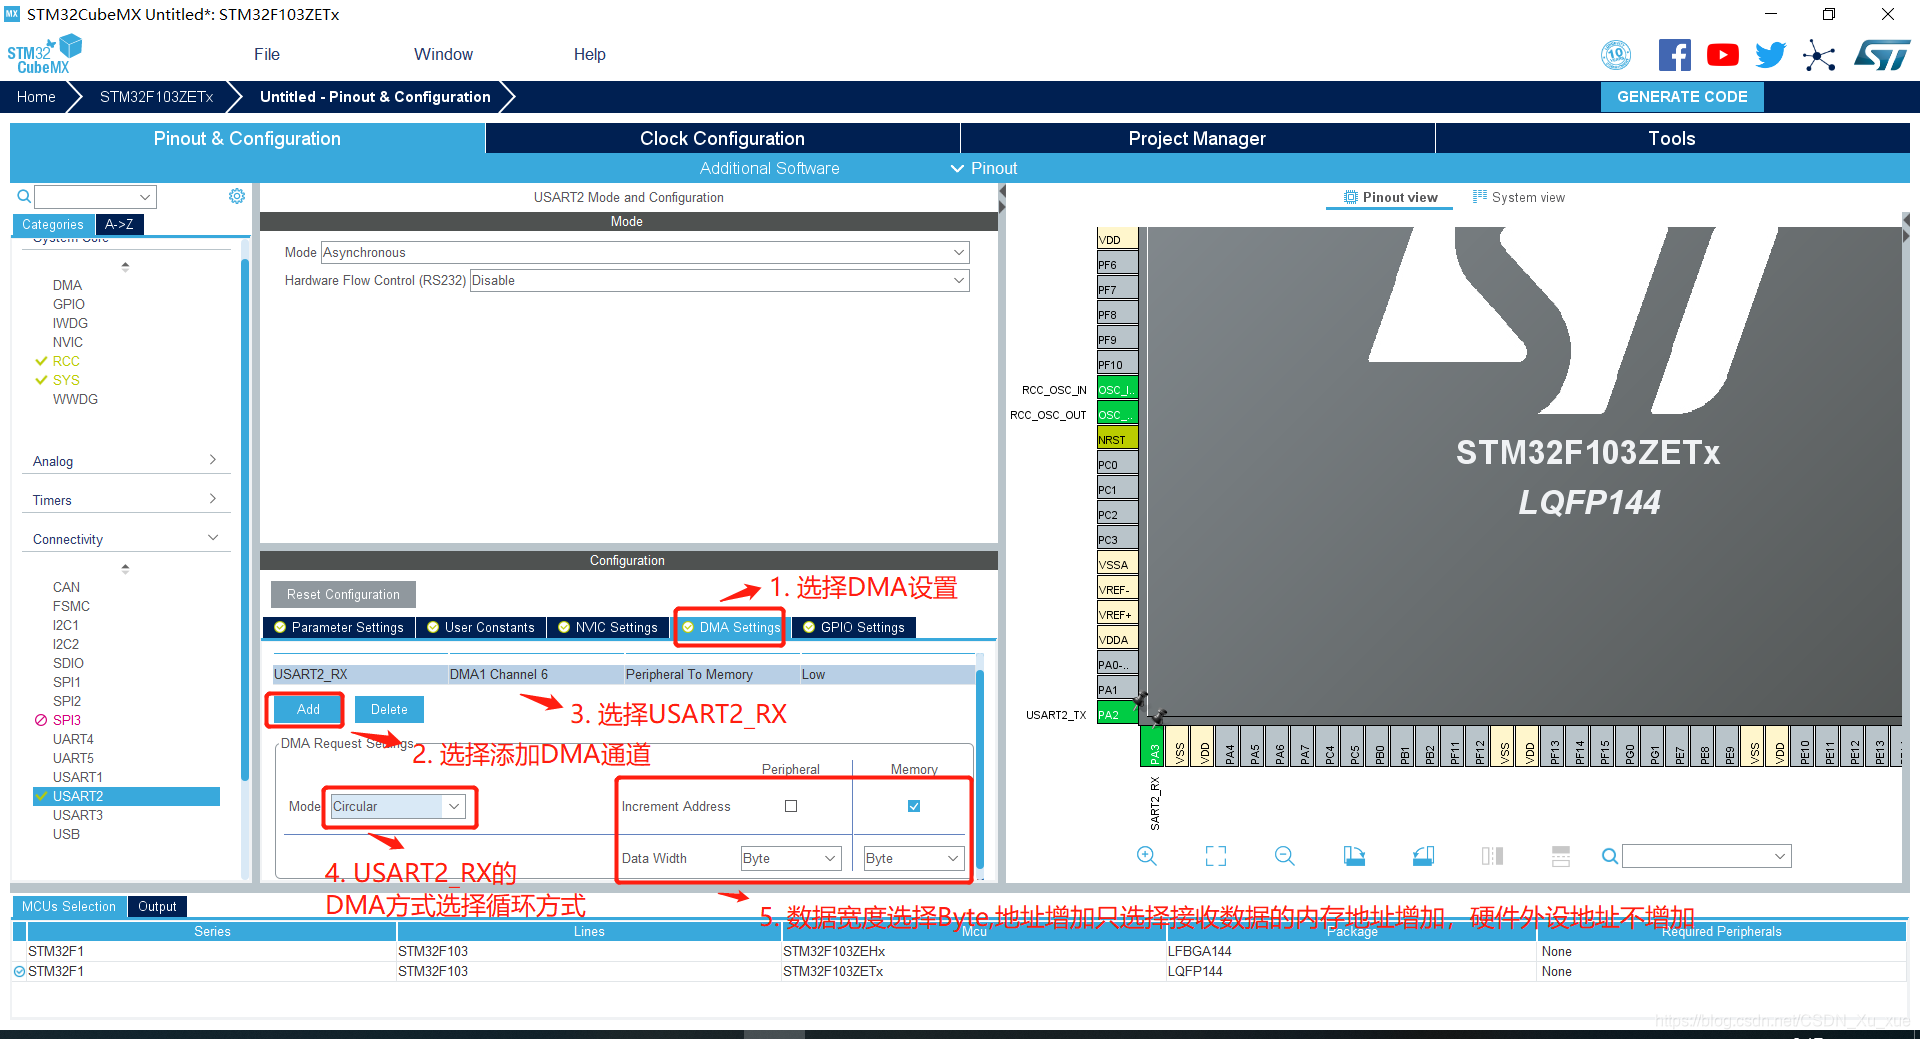Select SPI3 peripheral

[67, 720]
